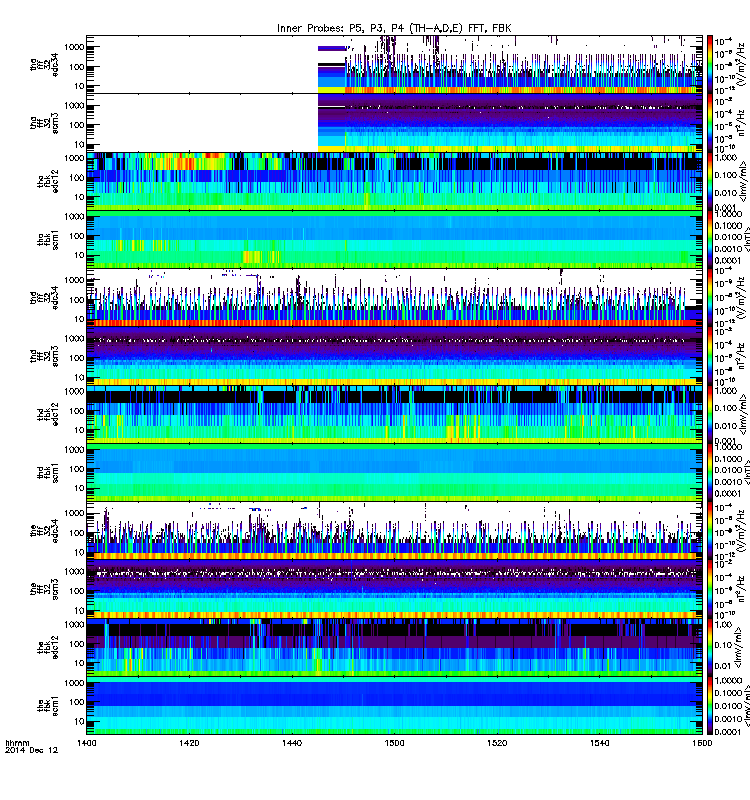
Task: Click the 'thd fbk scm1' panel label
Action: [48, 473]
